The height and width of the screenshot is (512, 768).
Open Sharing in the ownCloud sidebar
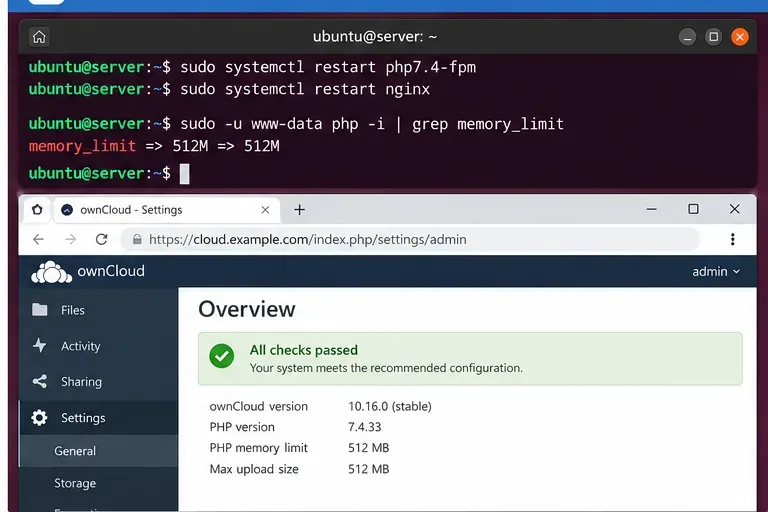(98, 382)
